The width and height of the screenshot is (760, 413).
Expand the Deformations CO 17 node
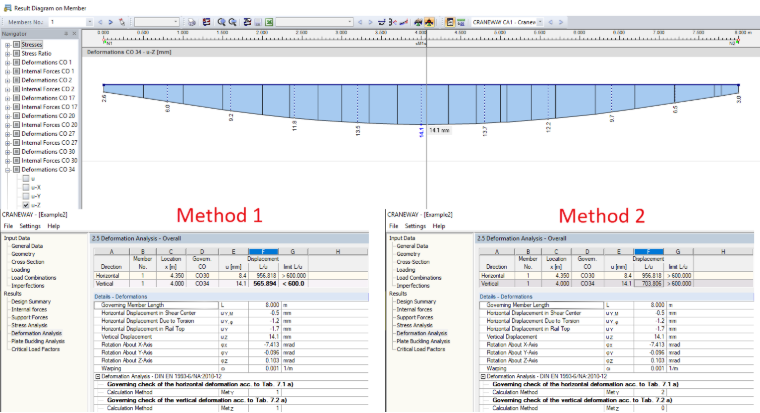8,98
